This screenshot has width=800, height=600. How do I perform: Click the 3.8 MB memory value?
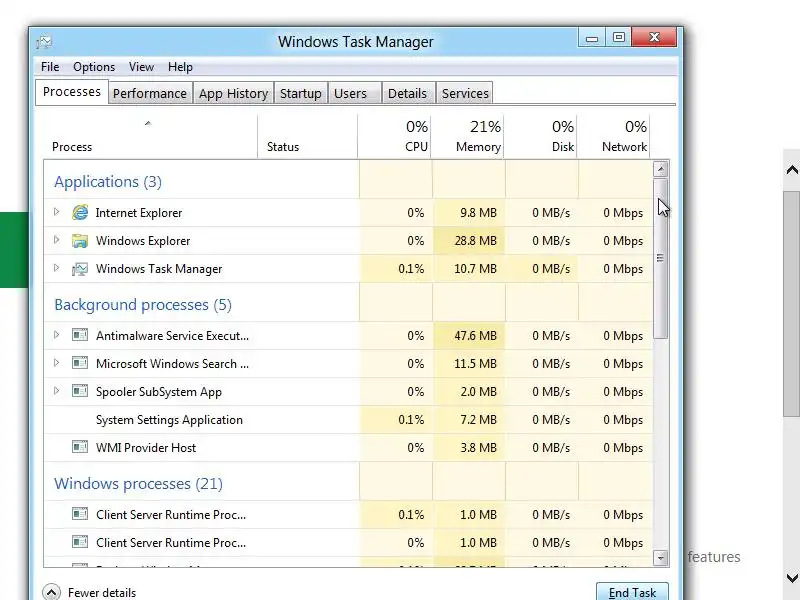coord(478,448)
